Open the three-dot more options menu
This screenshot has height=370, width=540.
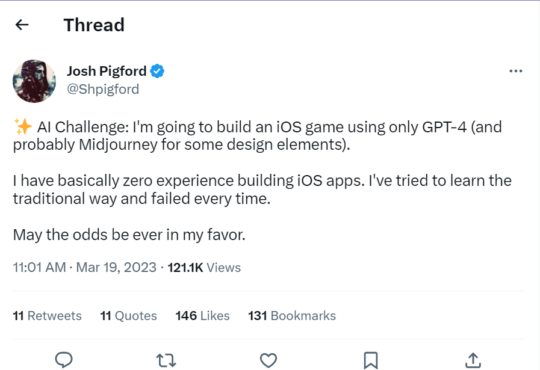click(x=516, y=71)
